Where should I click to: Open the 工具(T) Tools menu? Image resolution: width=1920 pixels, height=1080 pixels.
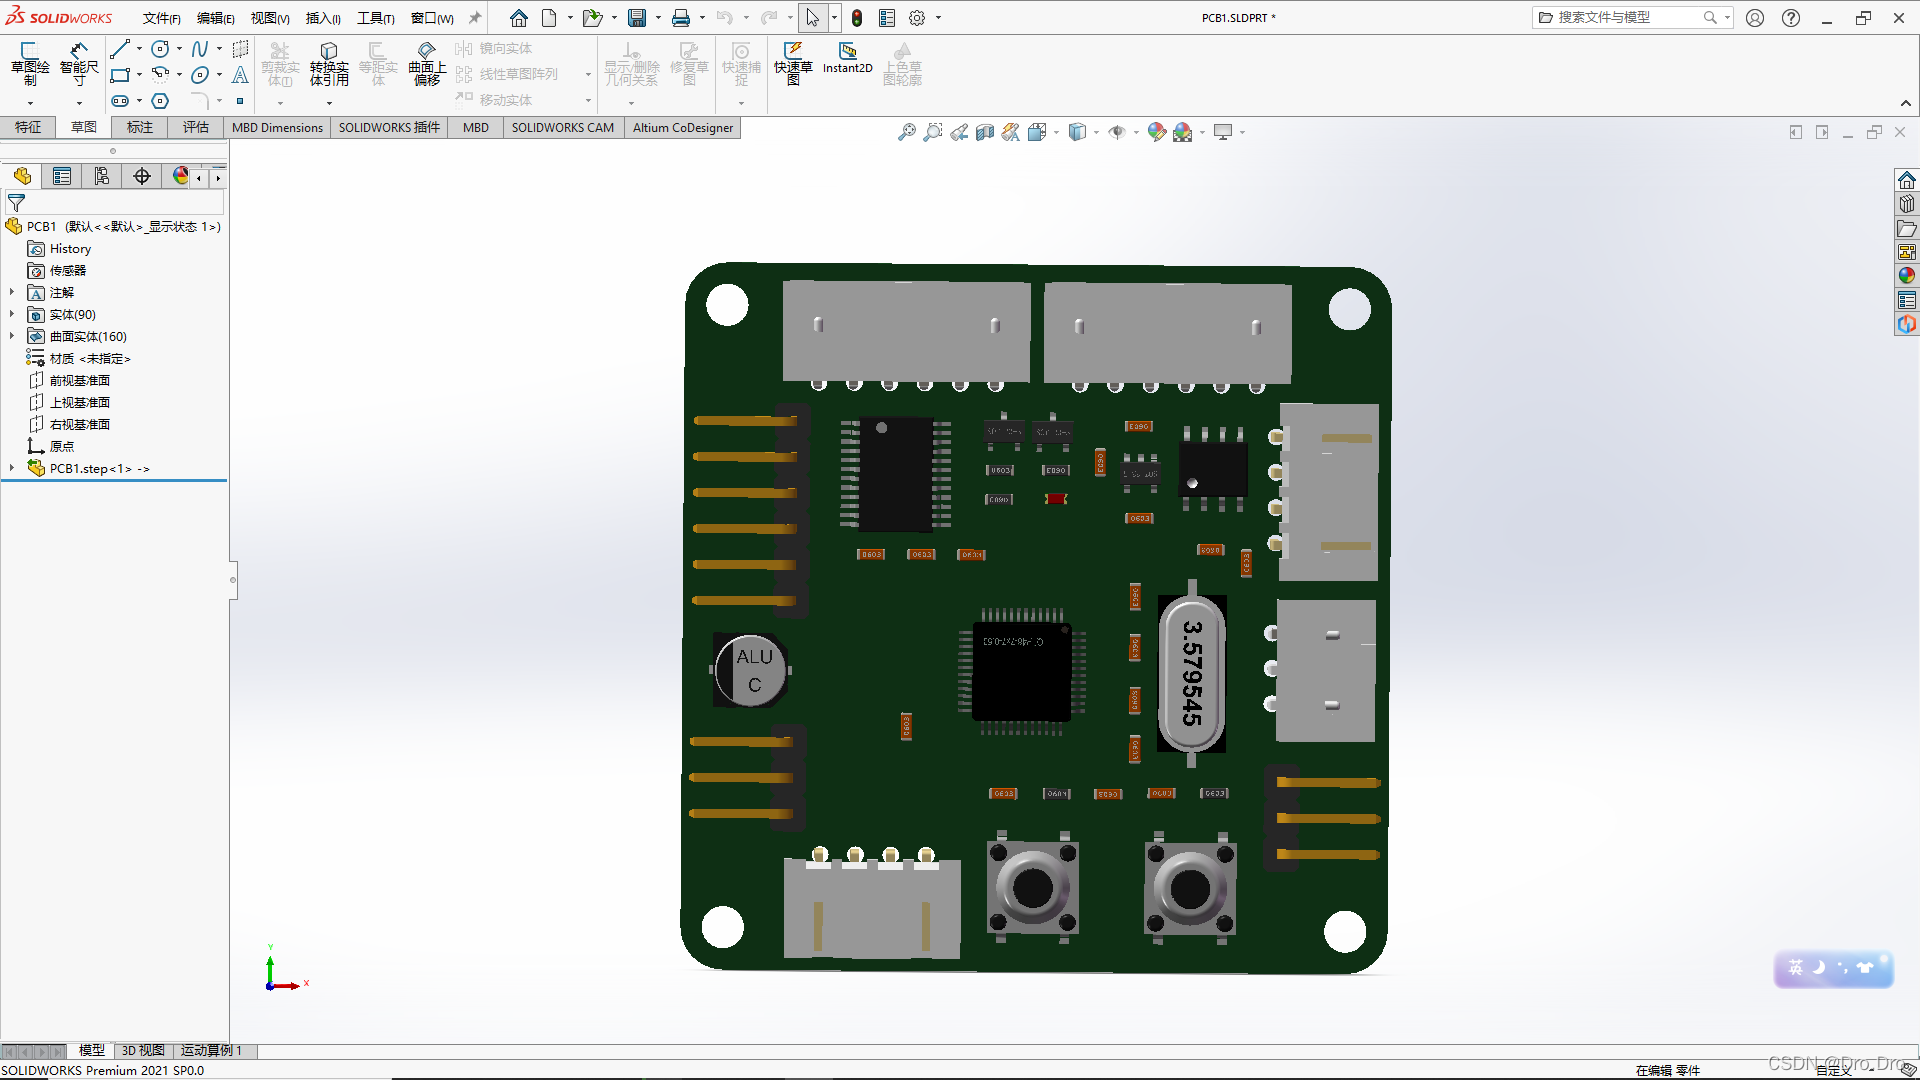(376, 18)
